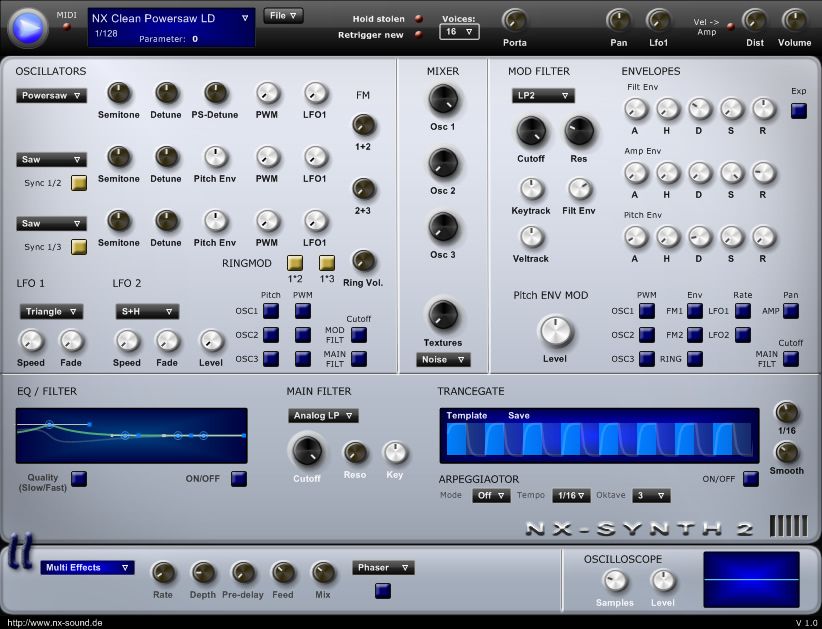Open oscillator 1 Powersaw waveform dropdown
The height and width of the screenshot is (629, 822).
pos(51,95)
